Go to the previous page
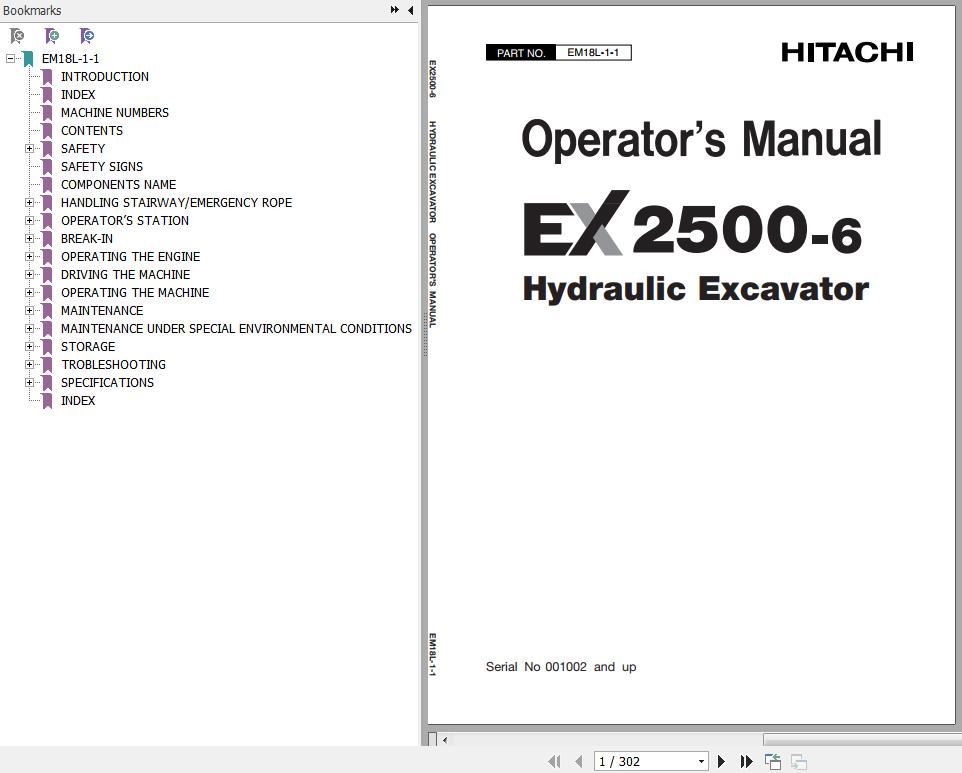Viewport: 962px width, 773px height. (x=578, y=761)
